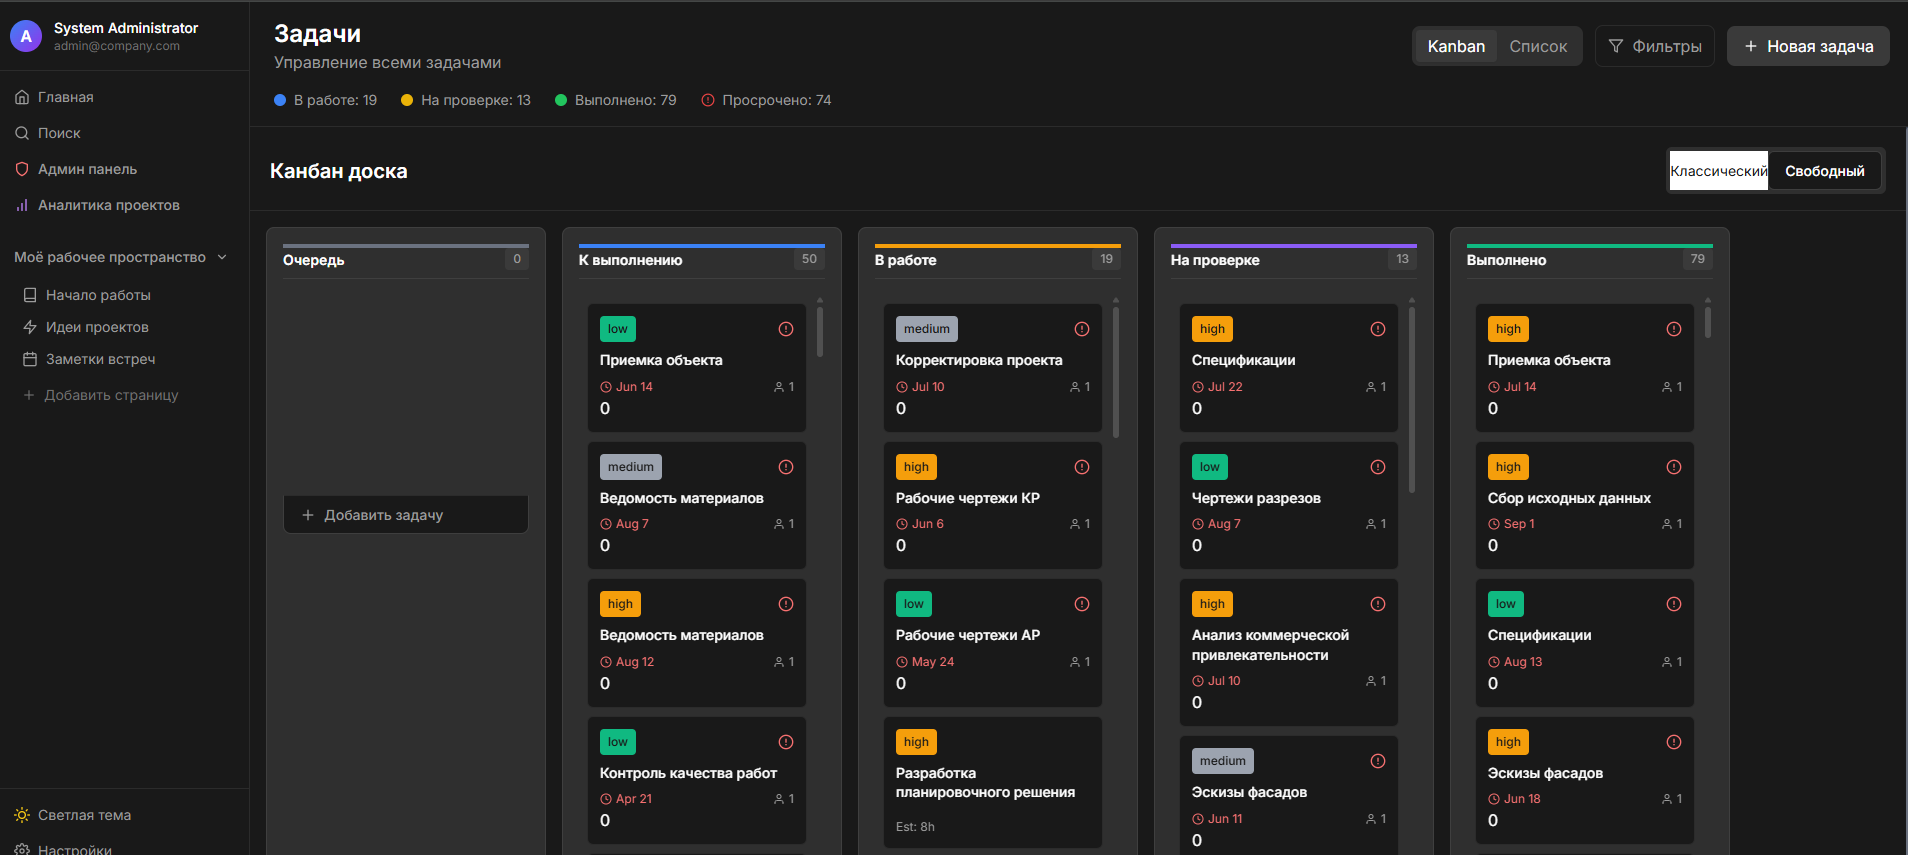Viewport: 1908px width, 855px height.
Task: Click the funnel icon in Фильтры
Action: pos(1615,46)
